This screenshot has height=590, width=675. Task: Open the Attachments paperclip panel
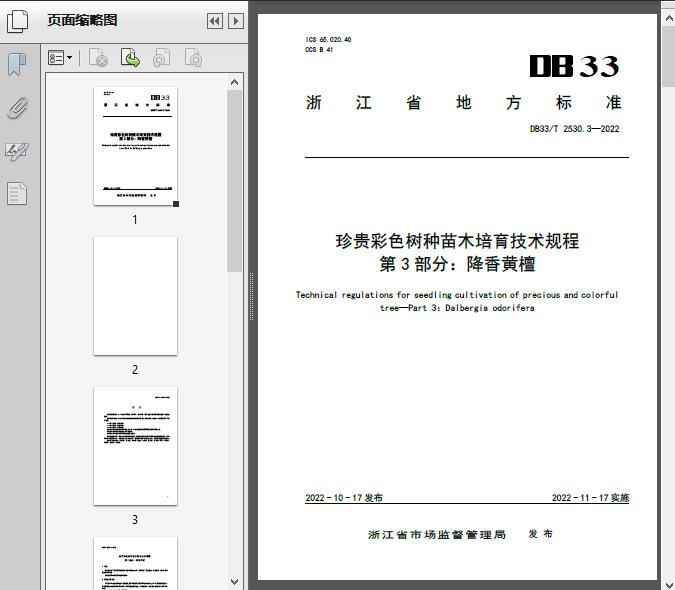[17, 108]
